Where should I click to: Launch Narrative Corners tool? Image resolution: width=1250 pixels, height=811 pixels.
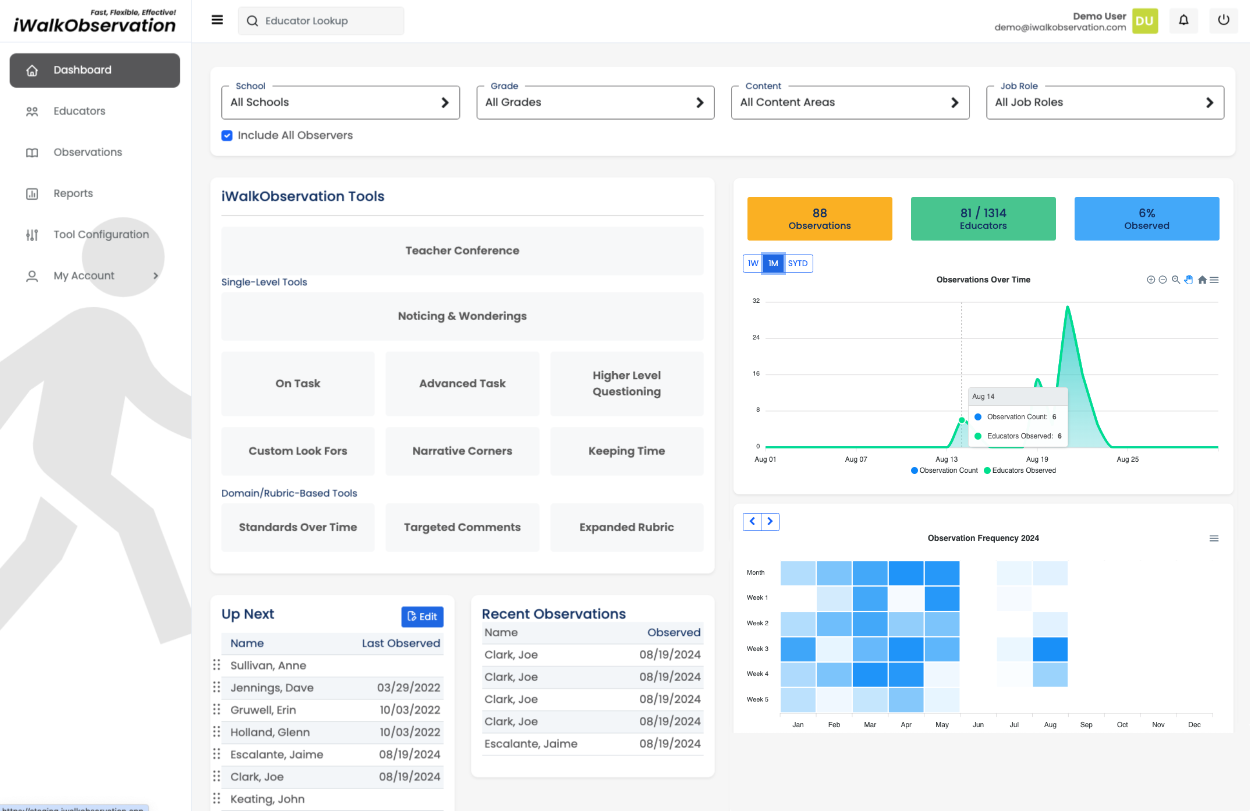coord(462,451)
